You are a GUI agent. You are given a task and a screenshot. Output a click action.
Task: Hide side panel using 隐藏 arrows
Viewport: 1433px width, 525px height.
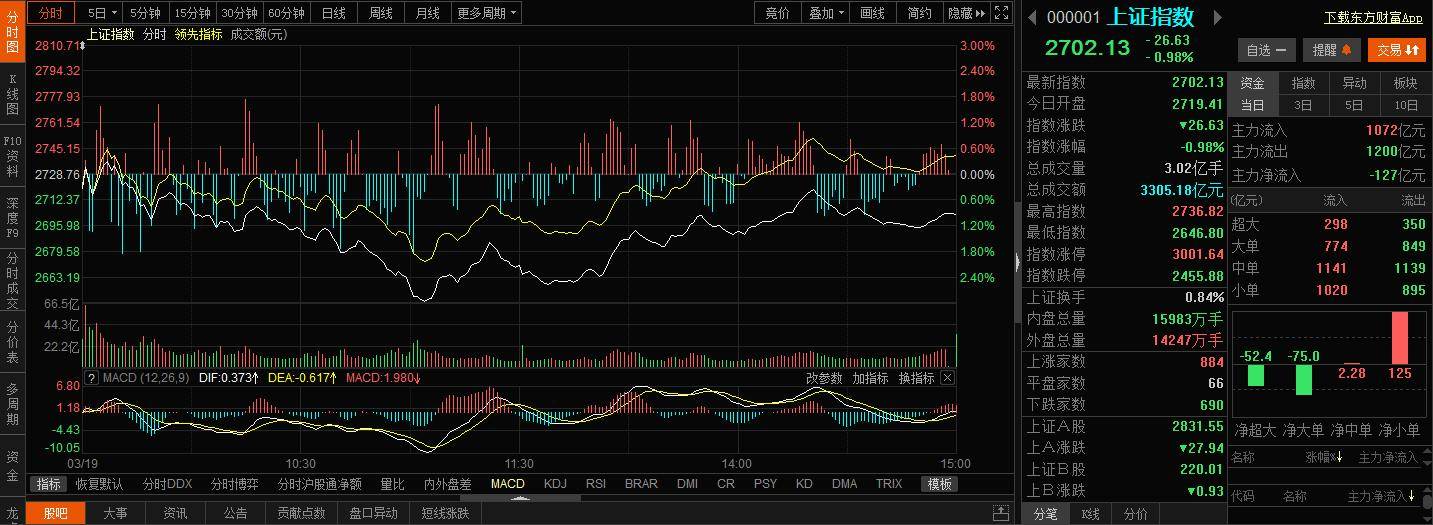[967, 13]
